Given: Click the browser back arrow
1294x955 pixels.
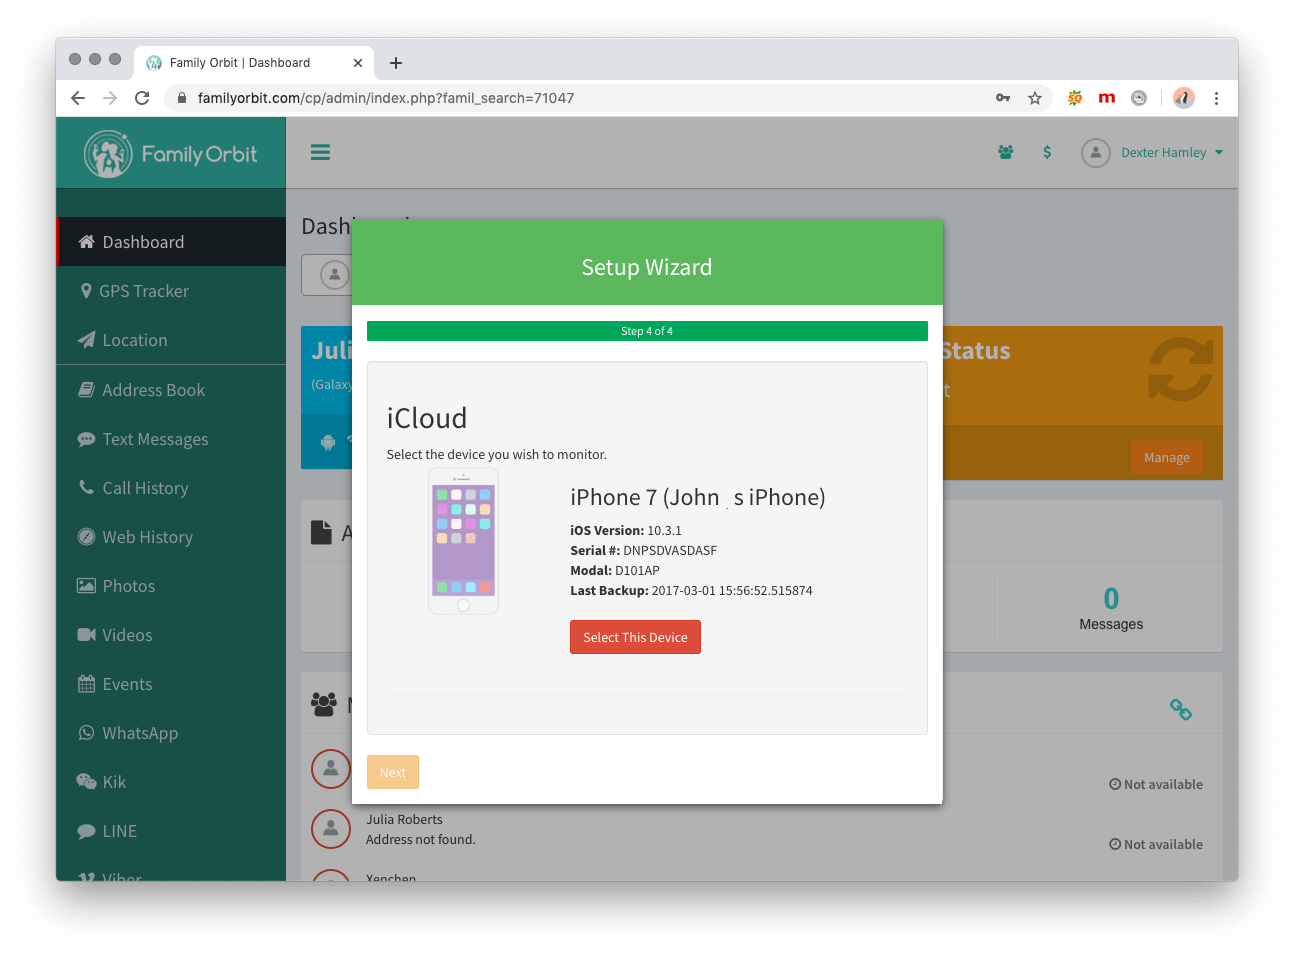Looking at the screenshot, I should point(78,98).
